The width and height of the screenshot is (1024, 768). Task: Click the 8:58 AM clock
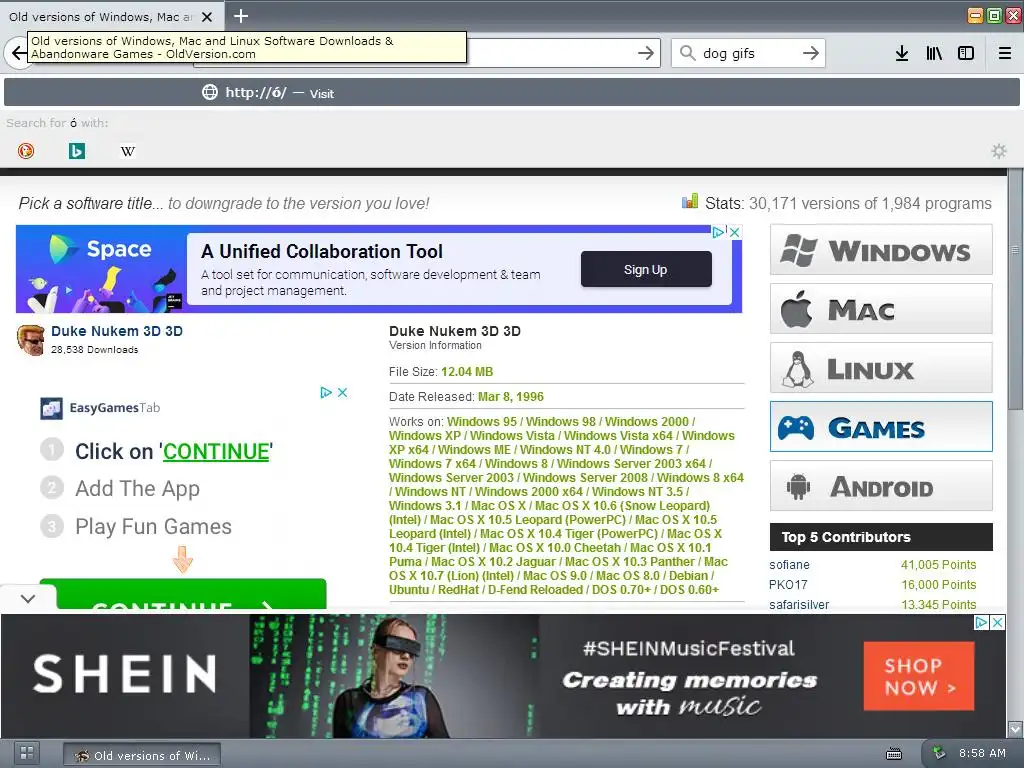coord(982,753)
